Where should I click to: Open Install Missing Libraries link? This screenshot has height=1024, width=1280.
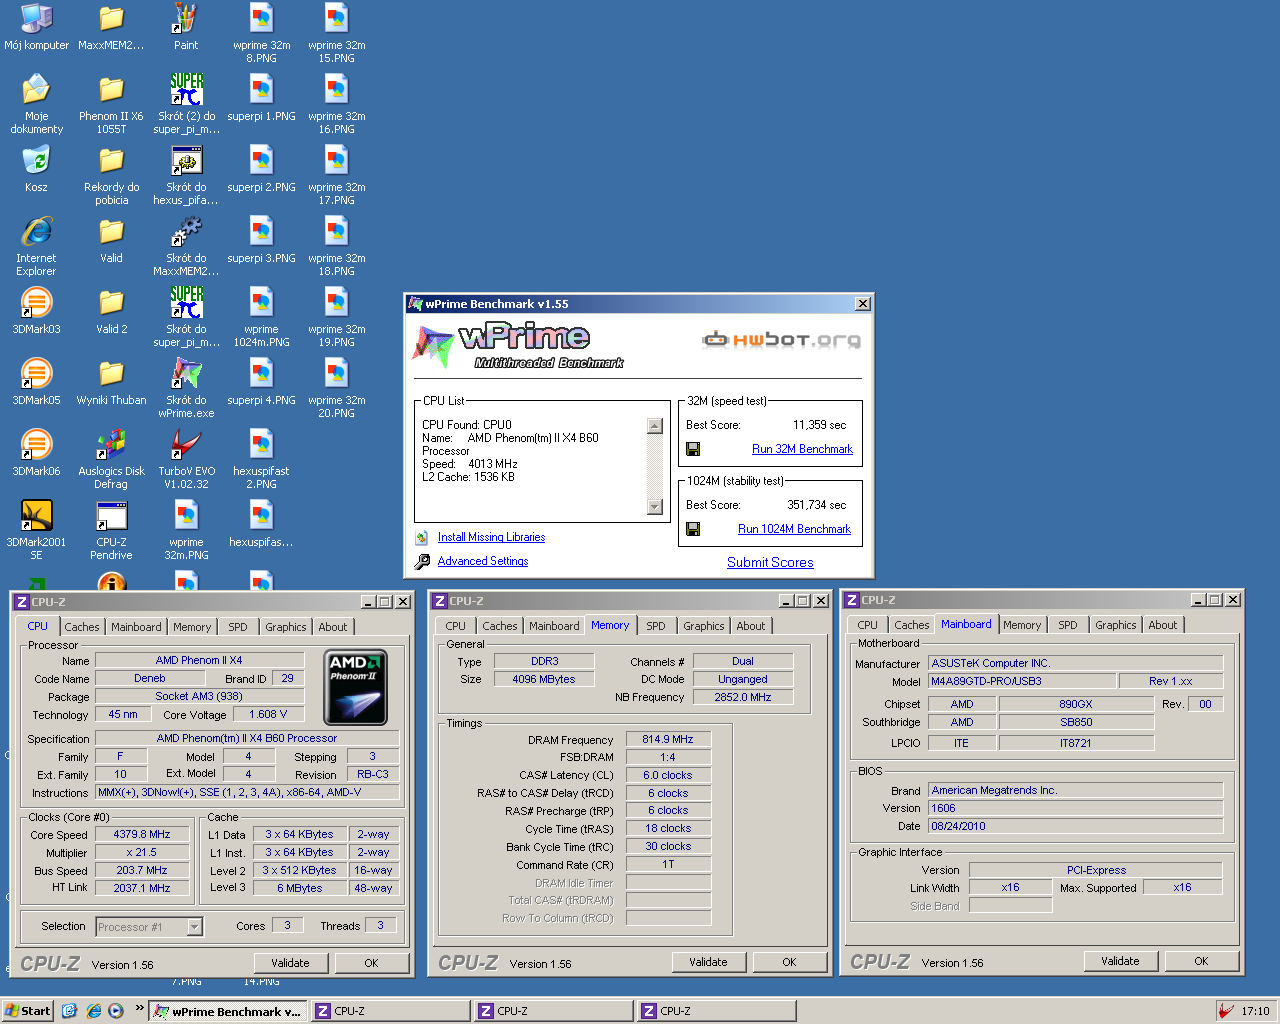pyautogui.click(x=491, y=537)
